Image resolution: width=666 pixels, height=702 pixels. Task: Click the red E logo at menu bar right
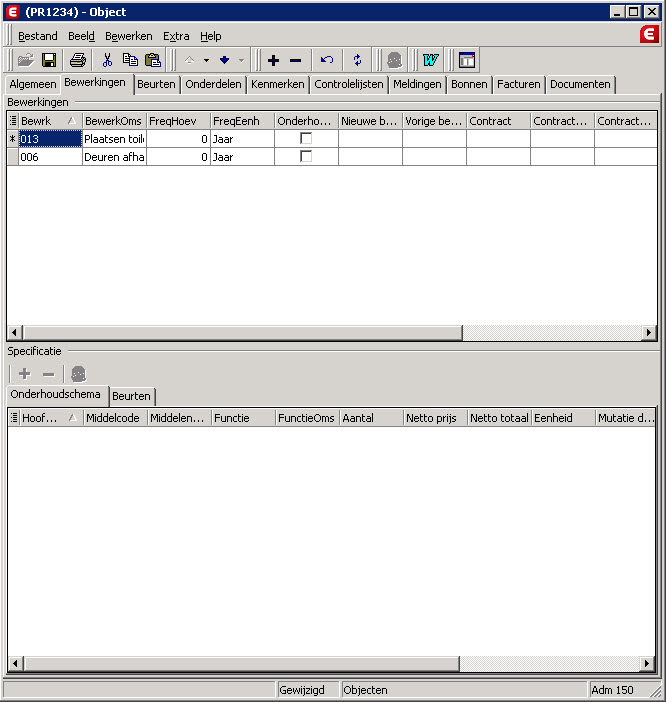649,34
